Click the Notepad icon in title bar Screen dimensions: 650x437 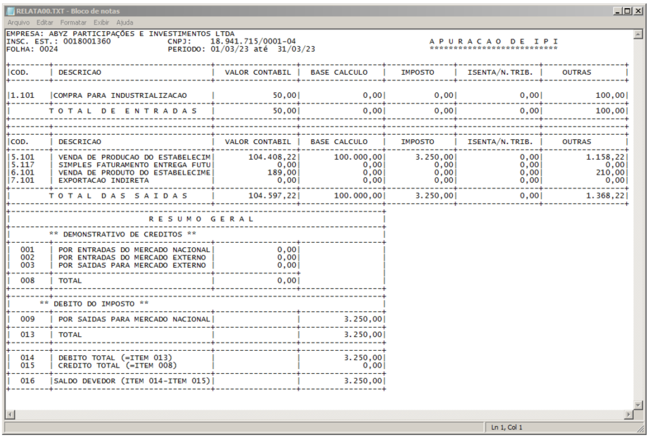click(x=10, y=11)
